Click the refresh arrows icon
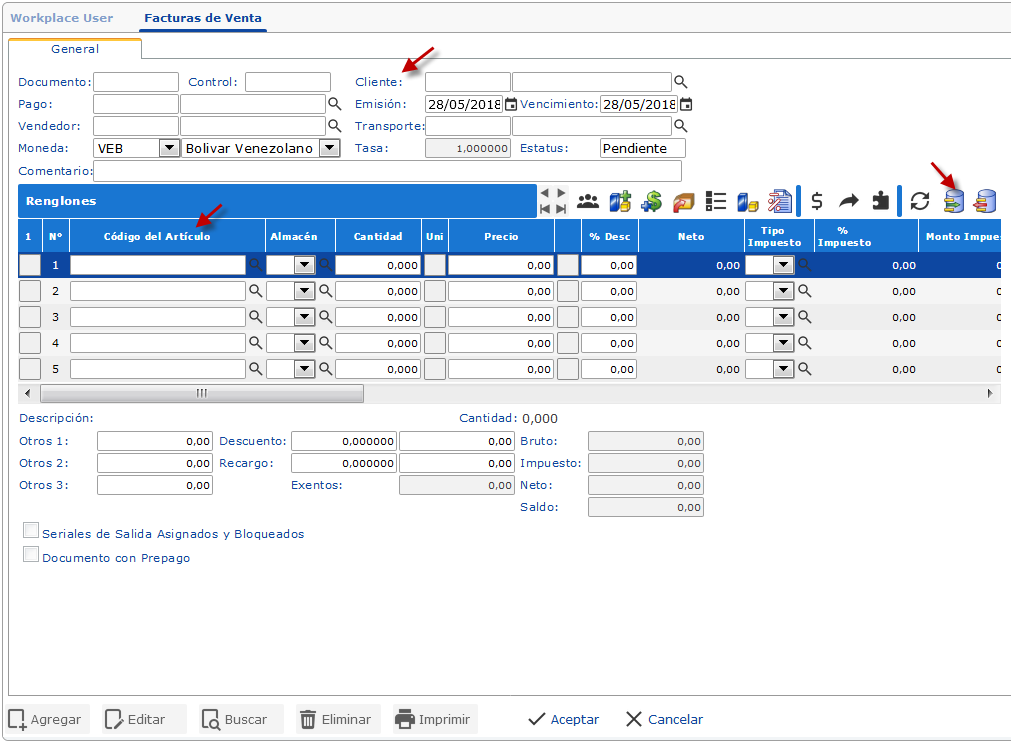The width and height of the screenshot is (1011, 743). point(920,201)
